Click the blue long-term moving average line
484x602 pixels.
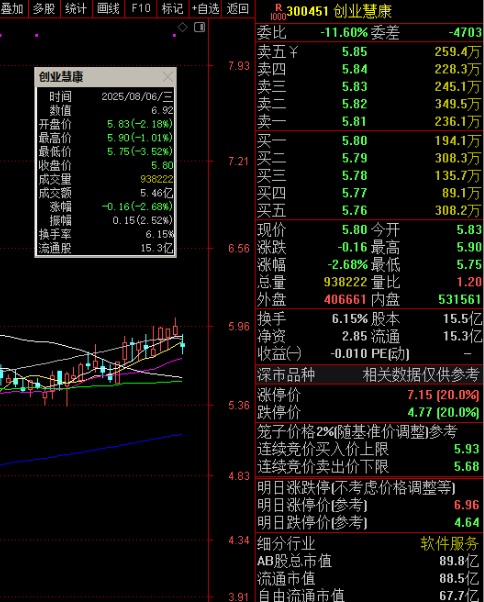point(91,450)
